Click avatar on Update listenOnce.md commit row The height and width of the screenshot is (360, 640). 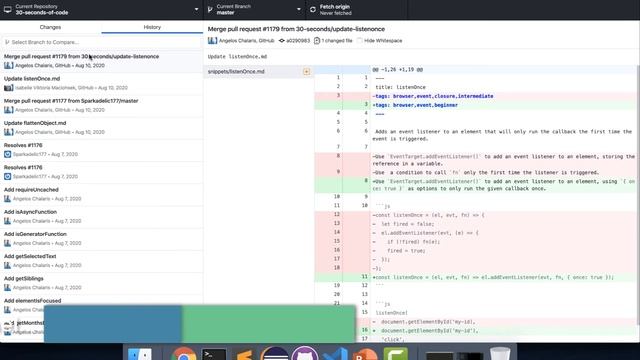coord(9,88)
